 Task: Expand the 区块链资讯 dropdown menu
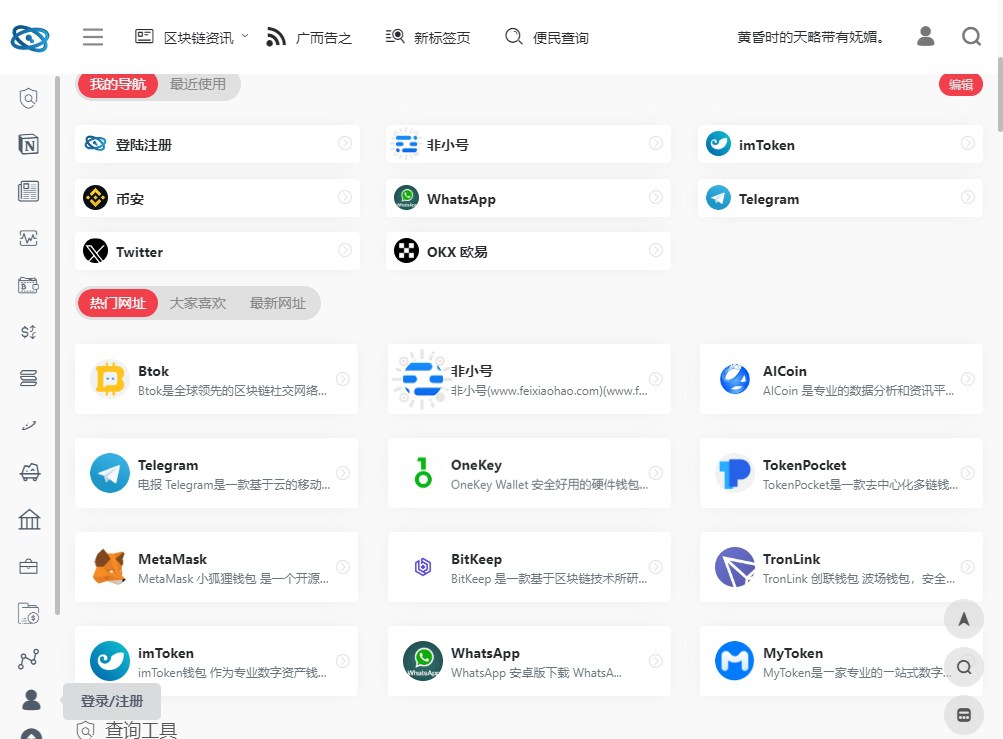(x=191, y=38)
